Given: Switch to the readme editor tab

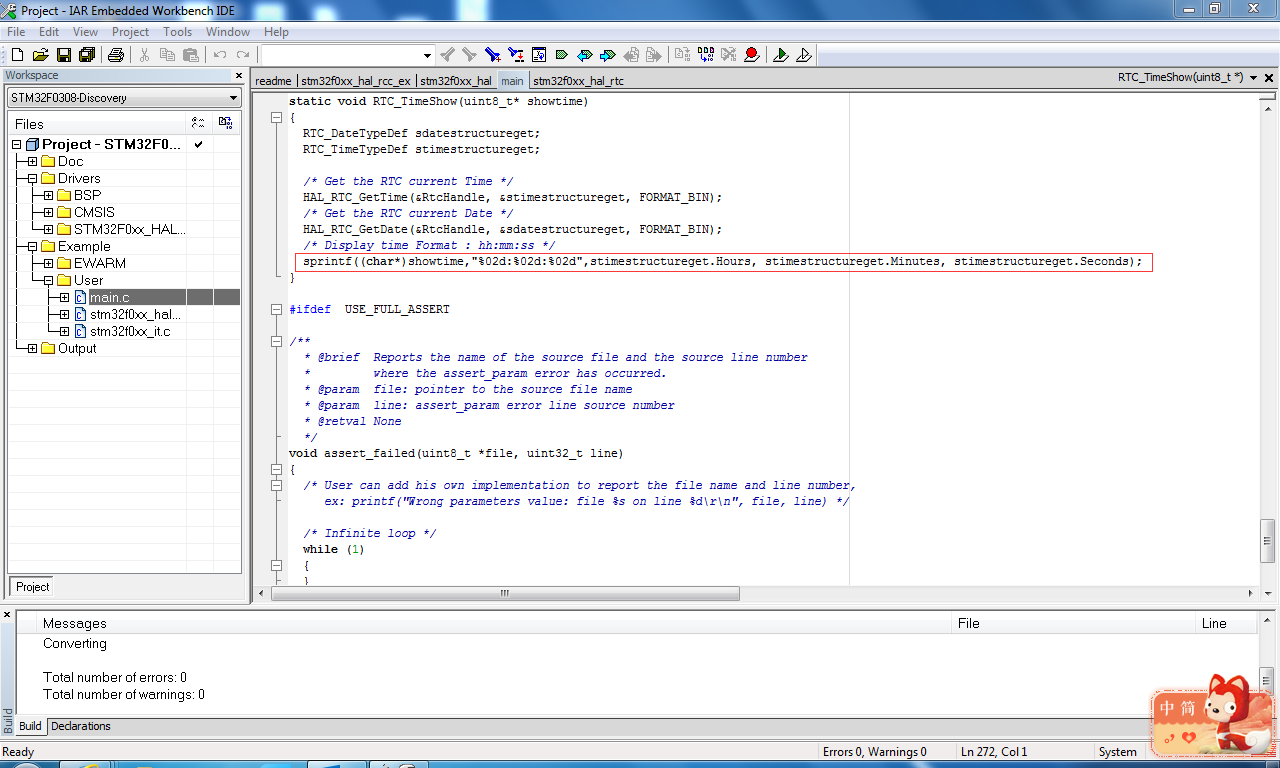Looking at the screenshot, I should point(273,81).
